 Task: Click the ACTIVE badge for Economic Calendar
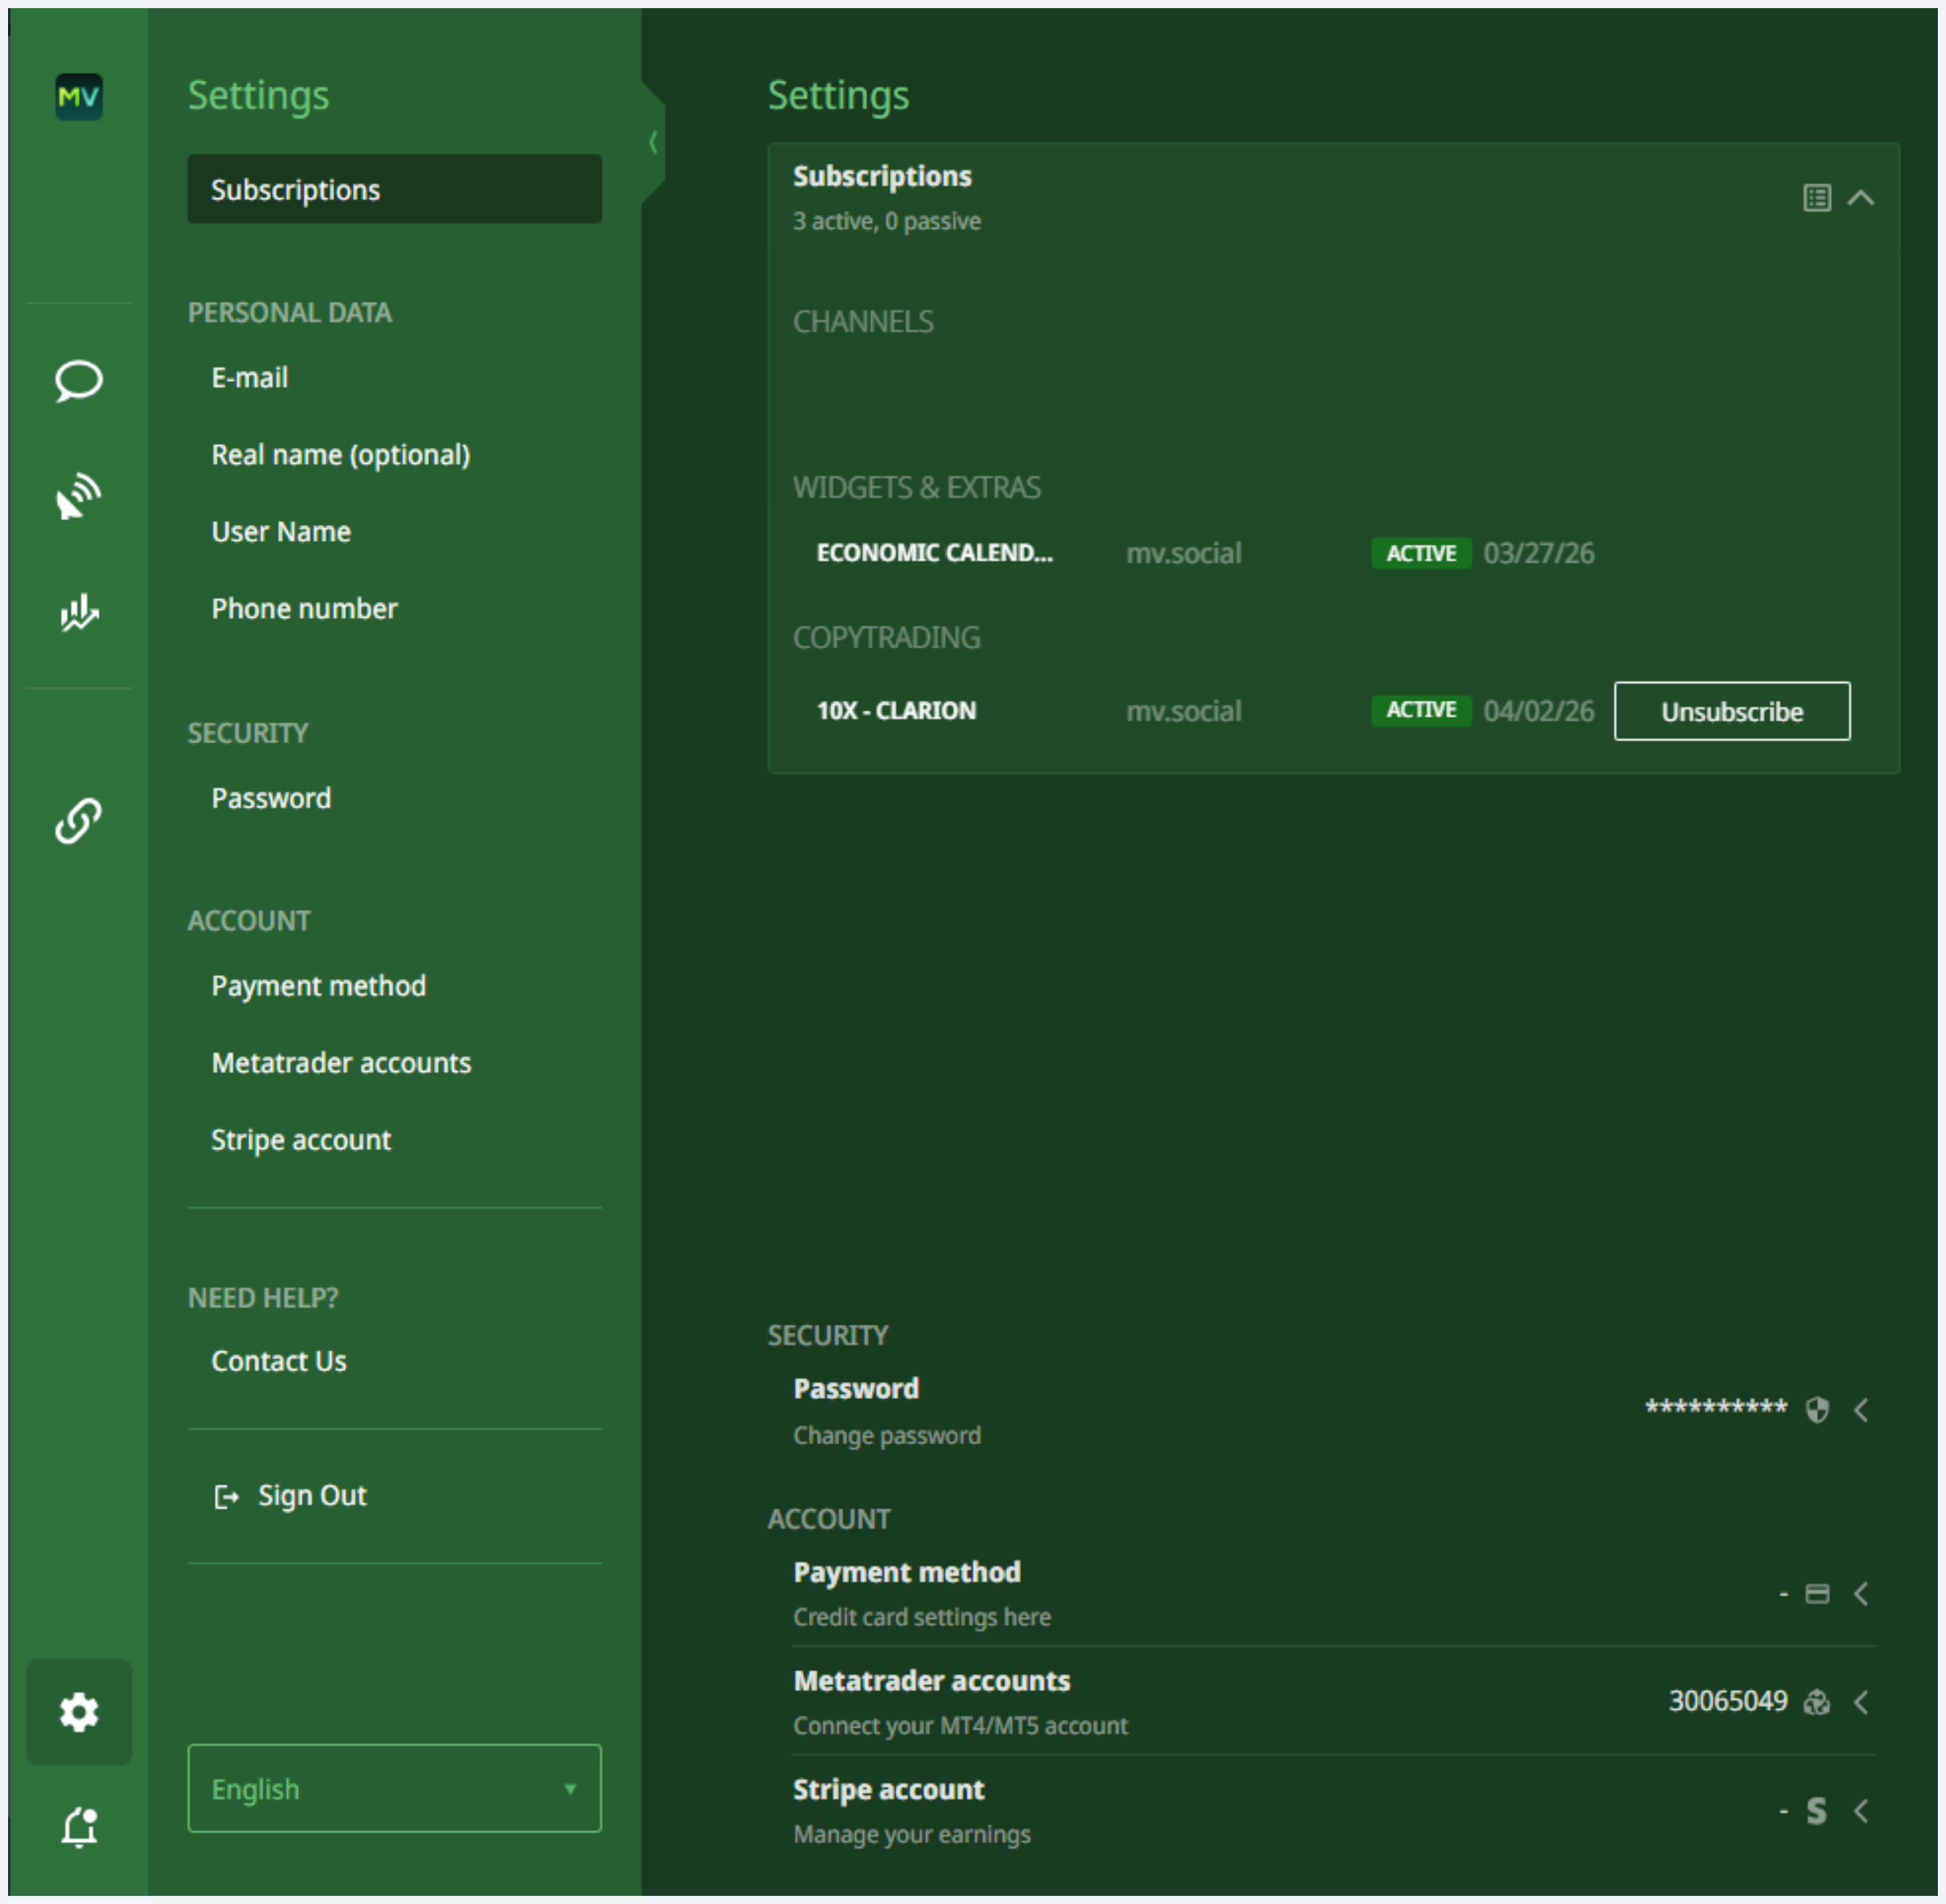[x=1421, y=553]
